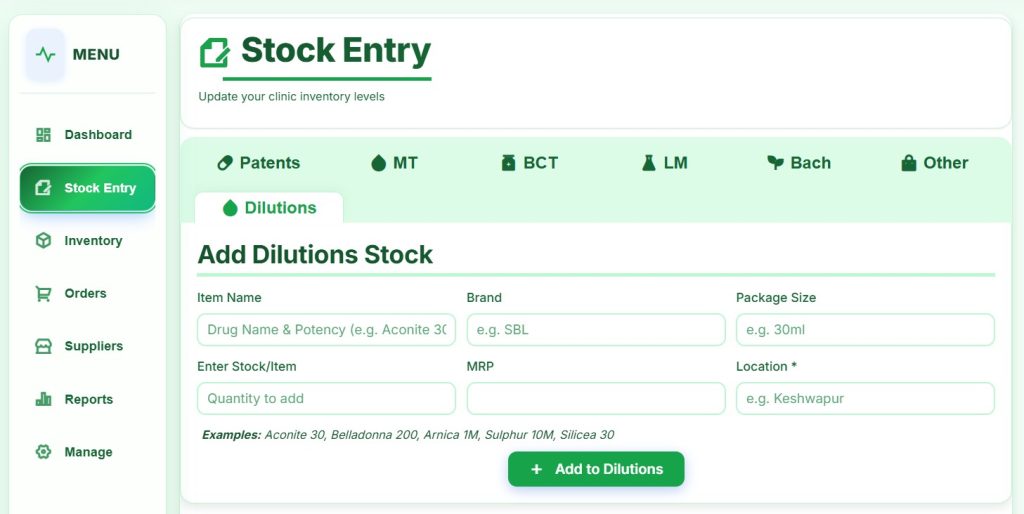This screenshot has width=1024, height=514.
Task: Click the Reports bar chart icon
Action: [43, 399]
